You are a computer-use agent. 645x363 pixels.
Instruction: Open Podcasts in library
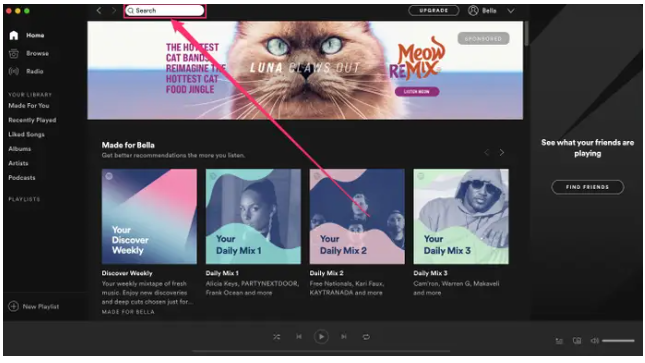[x=22, y=178]
